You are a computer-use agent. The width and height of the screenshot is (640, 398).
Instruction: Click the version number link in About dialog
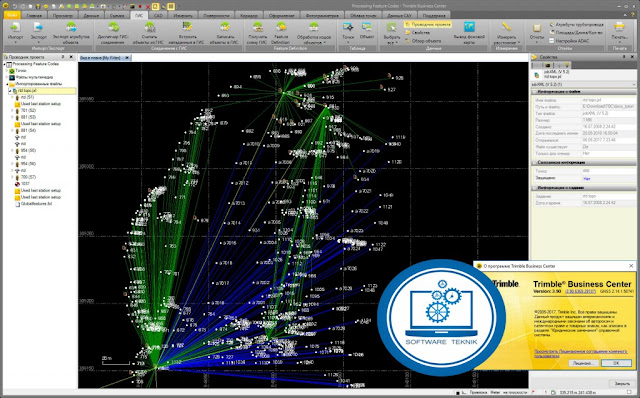point(580,291)
